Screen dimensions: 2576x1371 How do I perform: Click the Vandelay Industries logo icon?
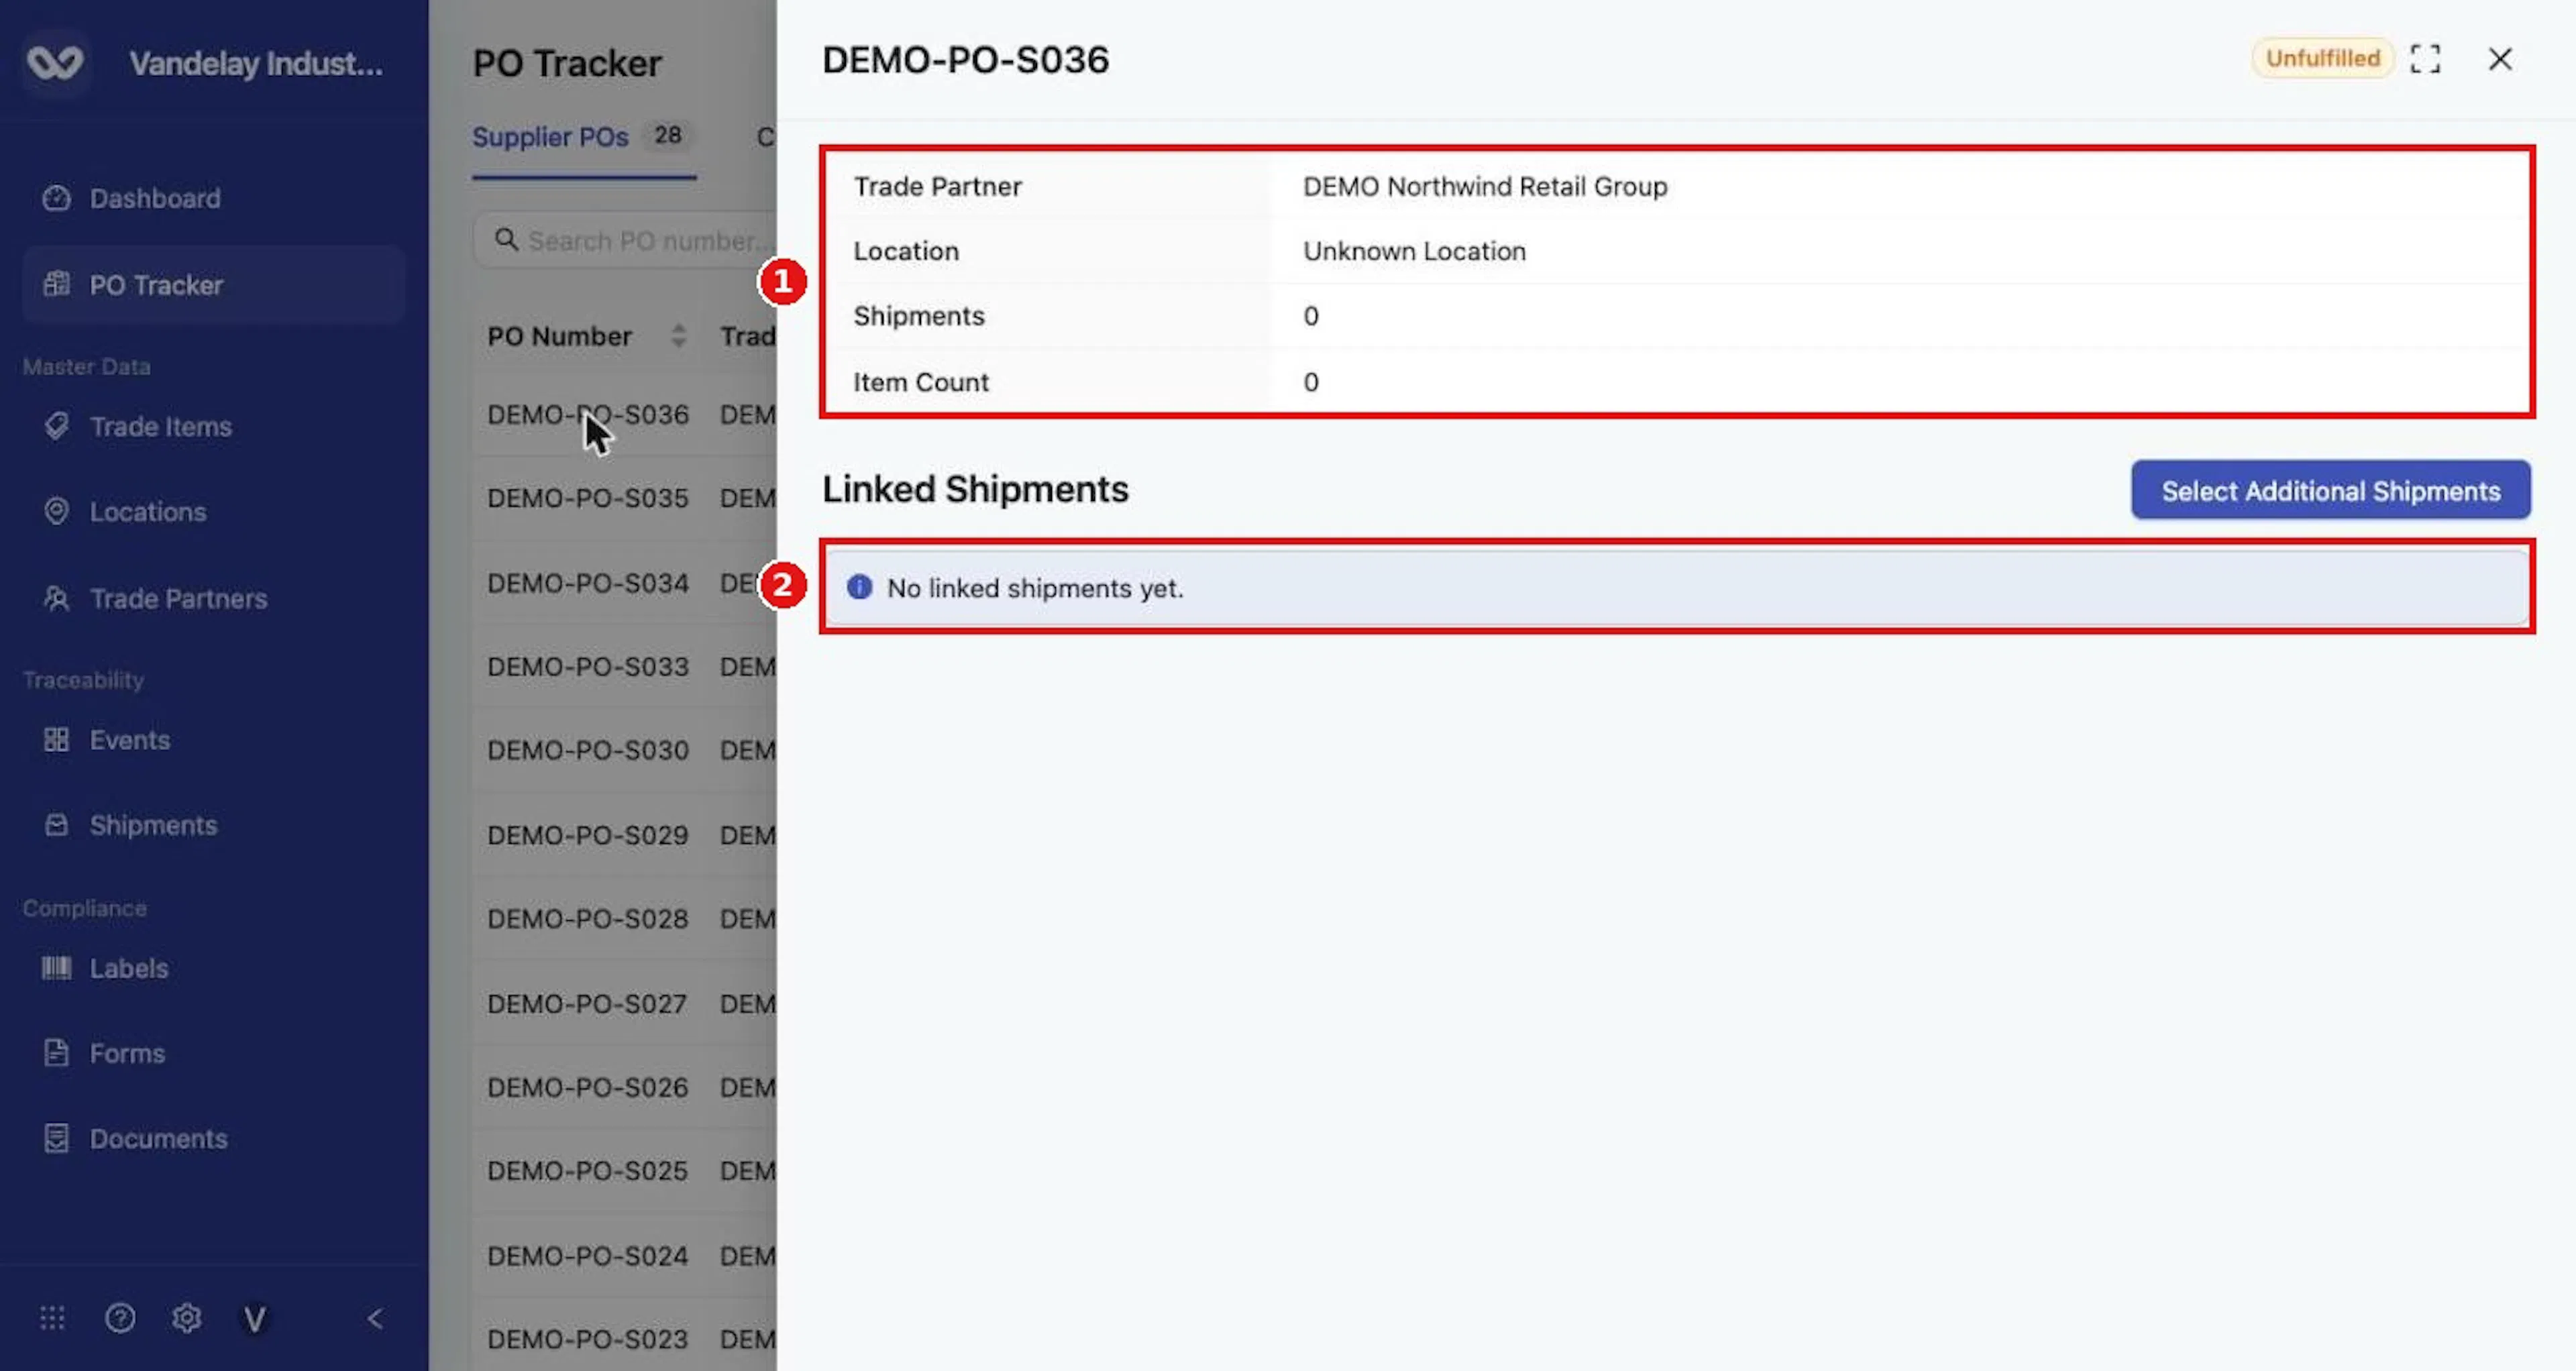click(55, 63)
